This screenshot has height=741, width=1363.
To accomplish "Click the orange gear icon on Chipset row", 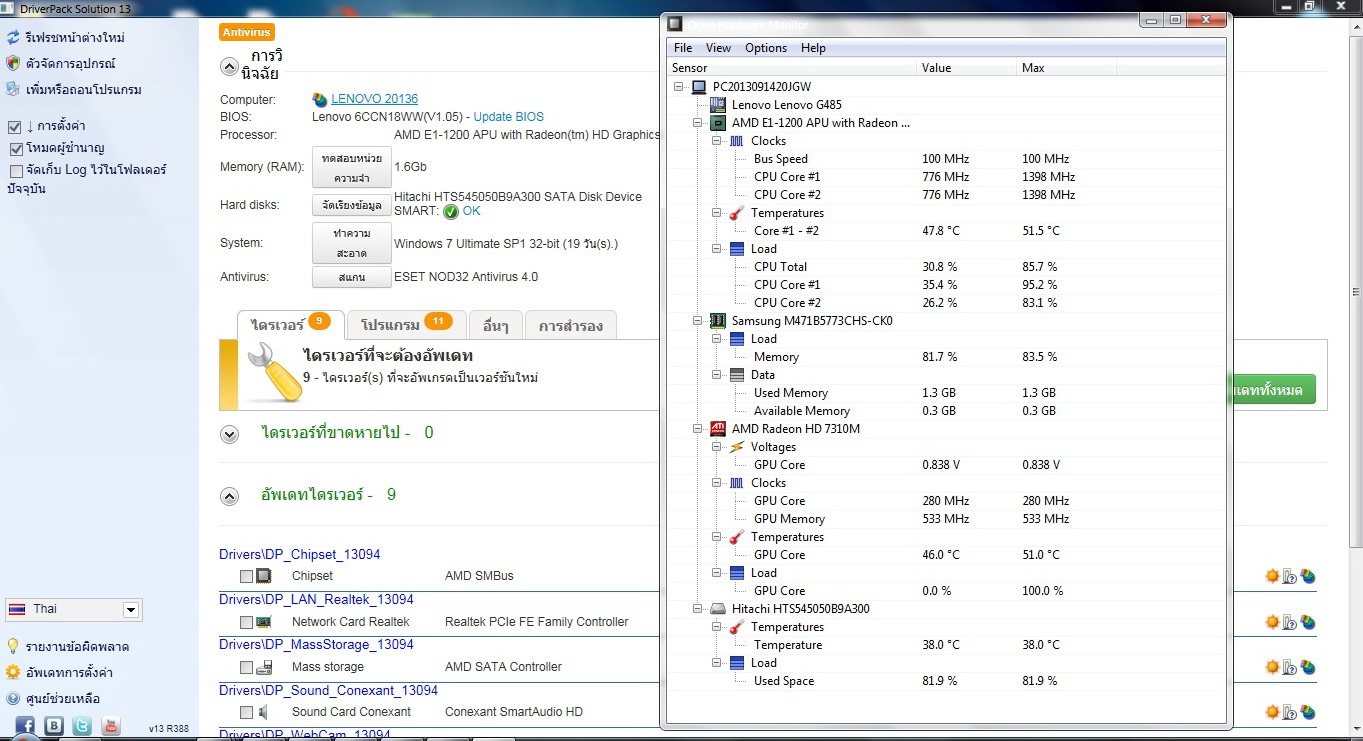I will [1272, 576].
